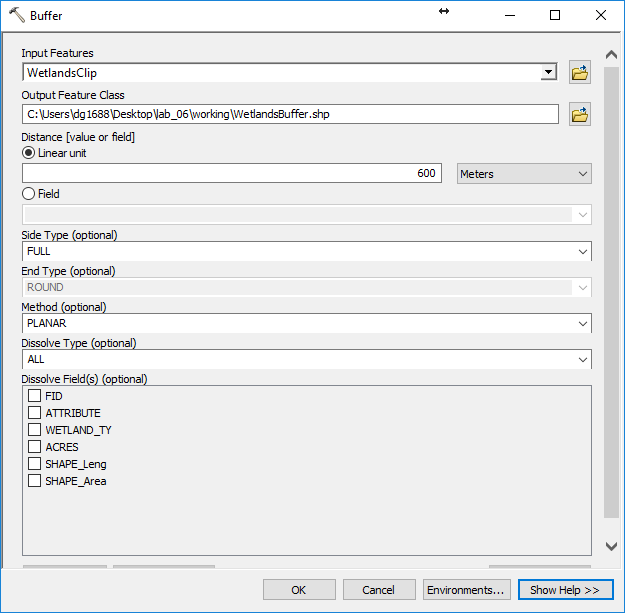Open the Environments... settings

pos(466,589)
